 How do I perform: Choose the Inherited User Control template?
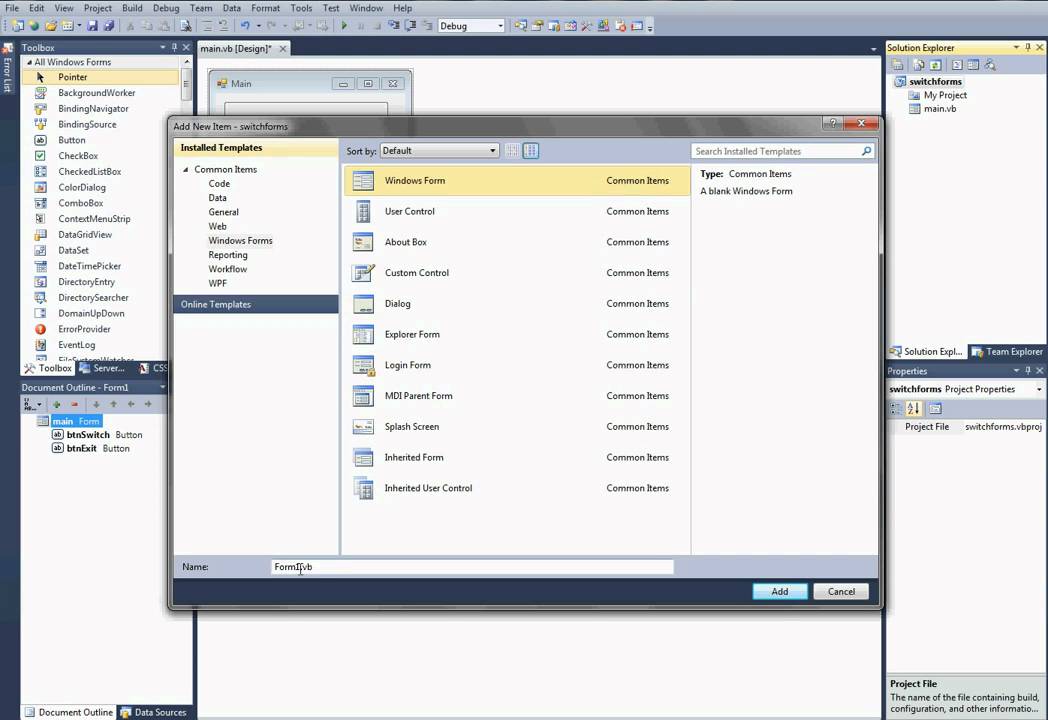click(517, 488)
